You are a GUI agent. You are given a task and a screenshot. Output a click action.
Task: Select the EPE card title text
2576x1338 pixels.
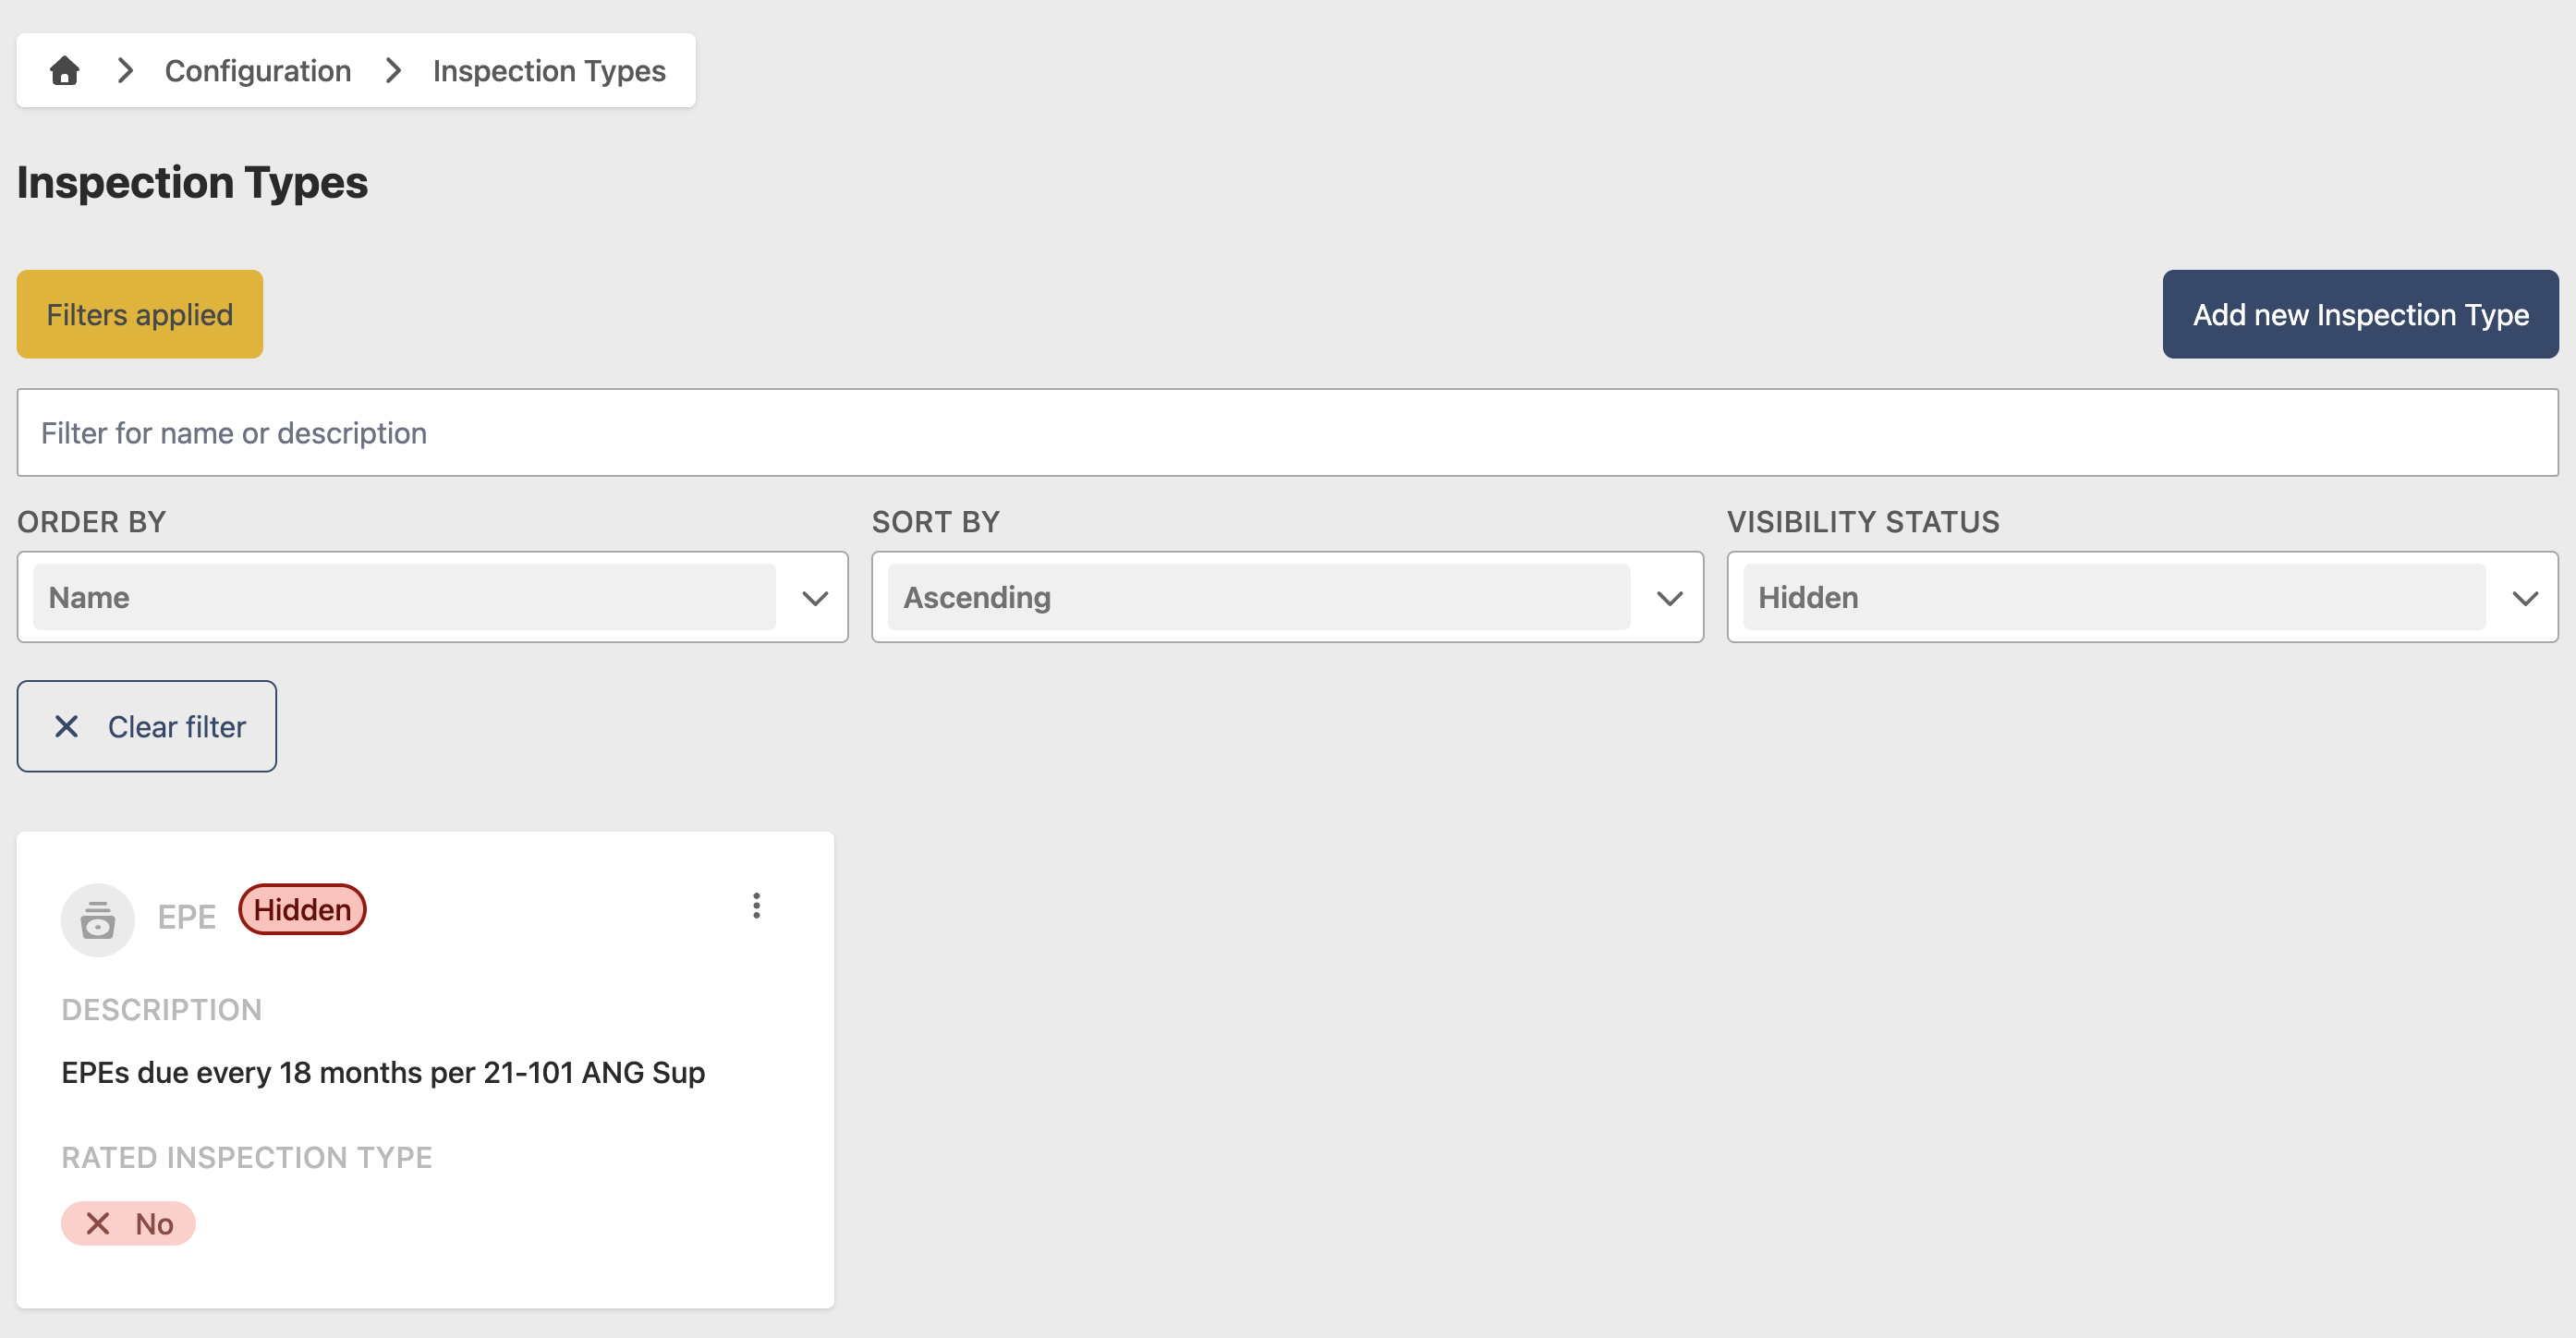tap(187, 917)
